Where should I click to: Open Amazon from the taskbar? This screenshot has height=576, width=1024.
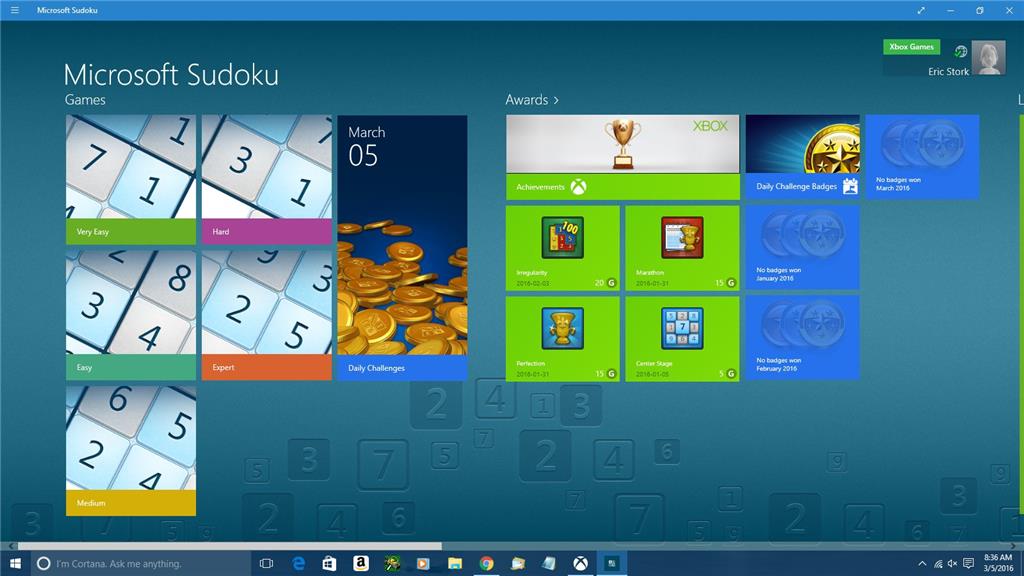point(360,563)
